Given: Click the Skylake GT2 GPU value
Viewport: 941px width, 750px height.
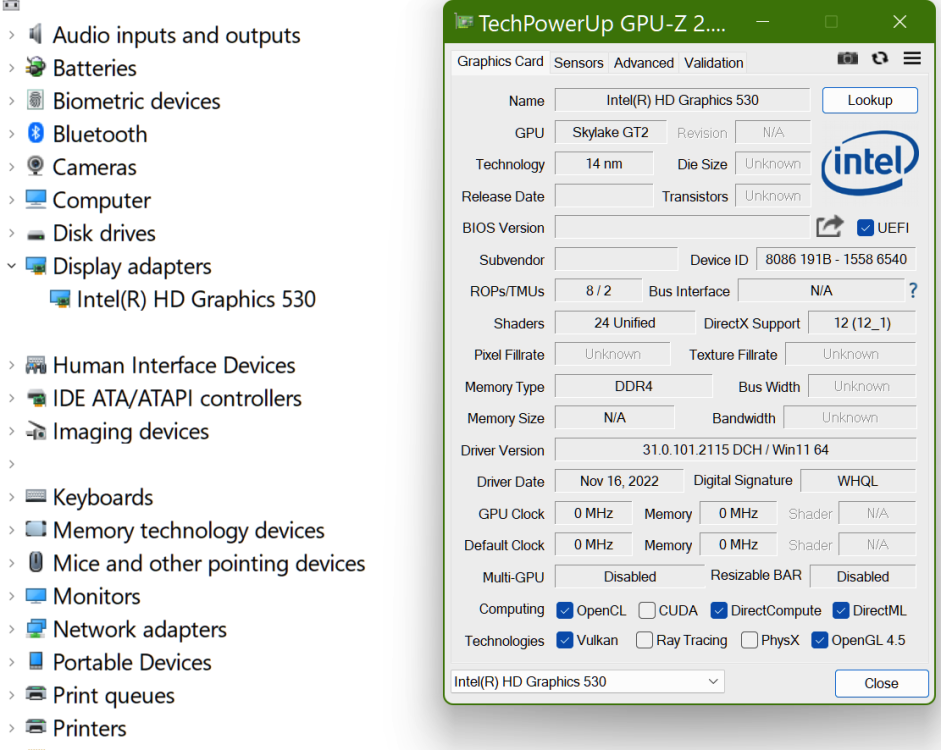Looking at the screenshot, I should click(610, 132).
